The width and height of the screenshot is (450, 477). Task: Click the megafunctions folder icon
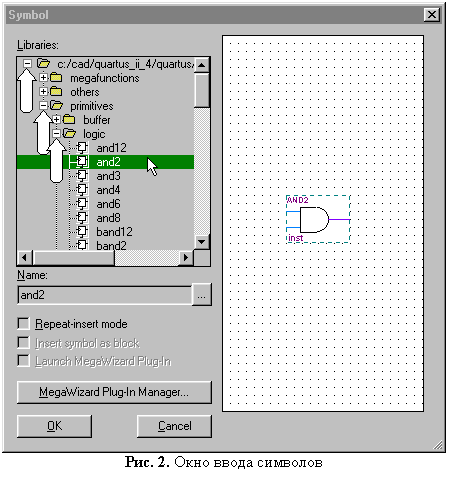click(56, 78)
